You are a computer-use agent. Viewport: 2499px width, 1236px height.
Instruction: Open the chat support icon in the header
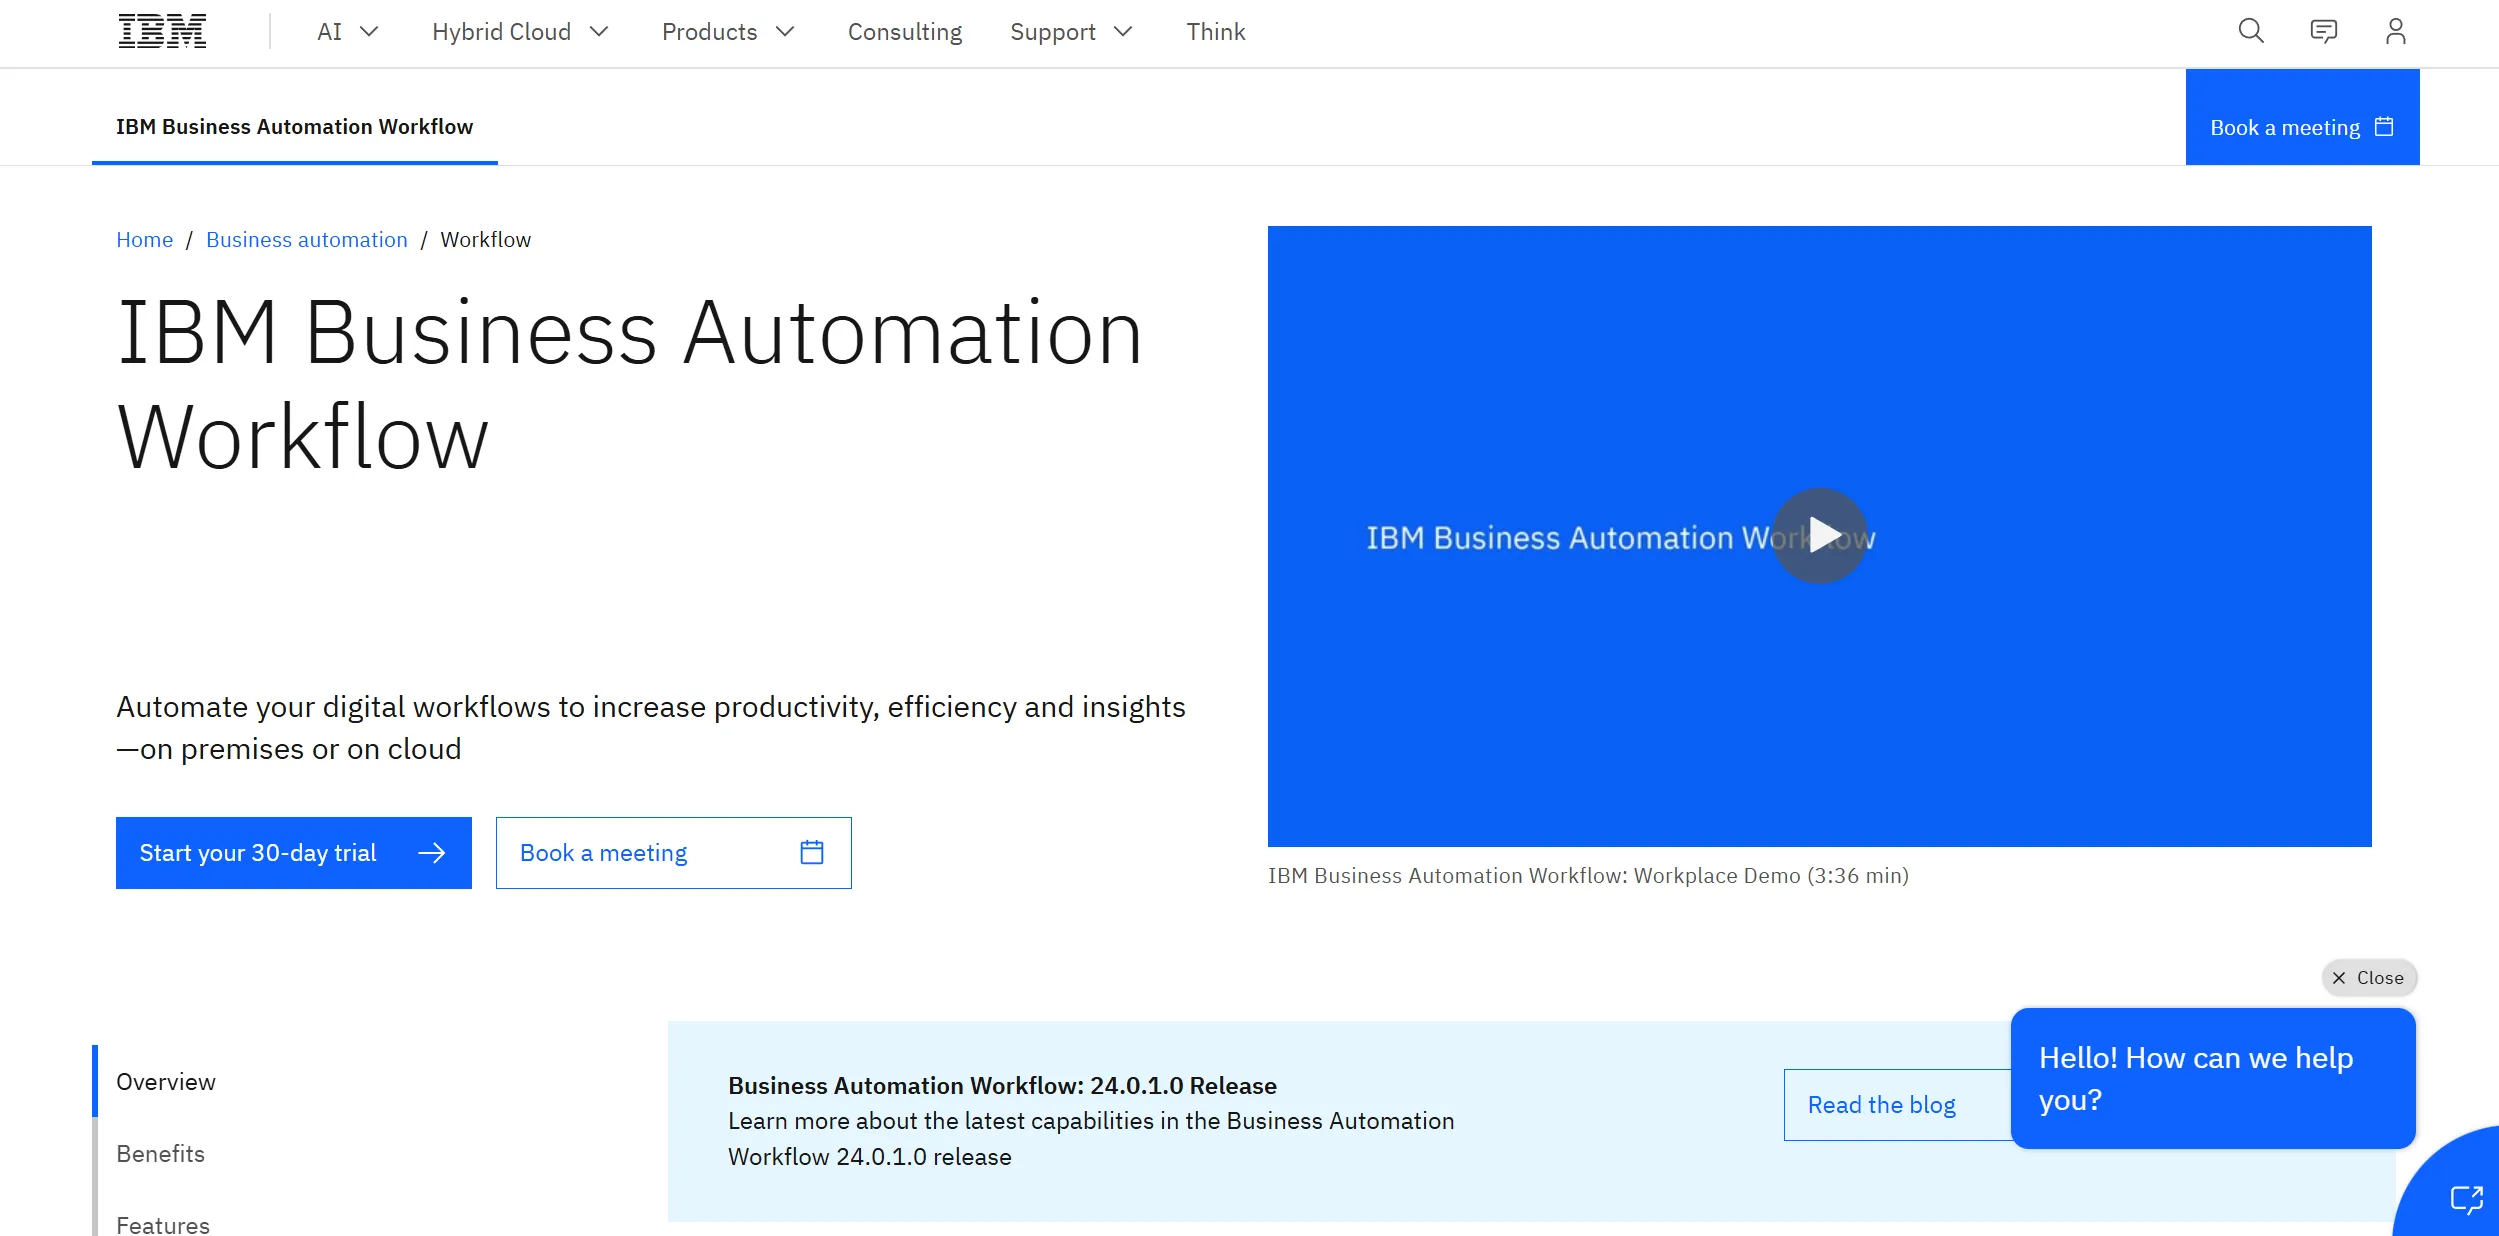coord(2323,31)
